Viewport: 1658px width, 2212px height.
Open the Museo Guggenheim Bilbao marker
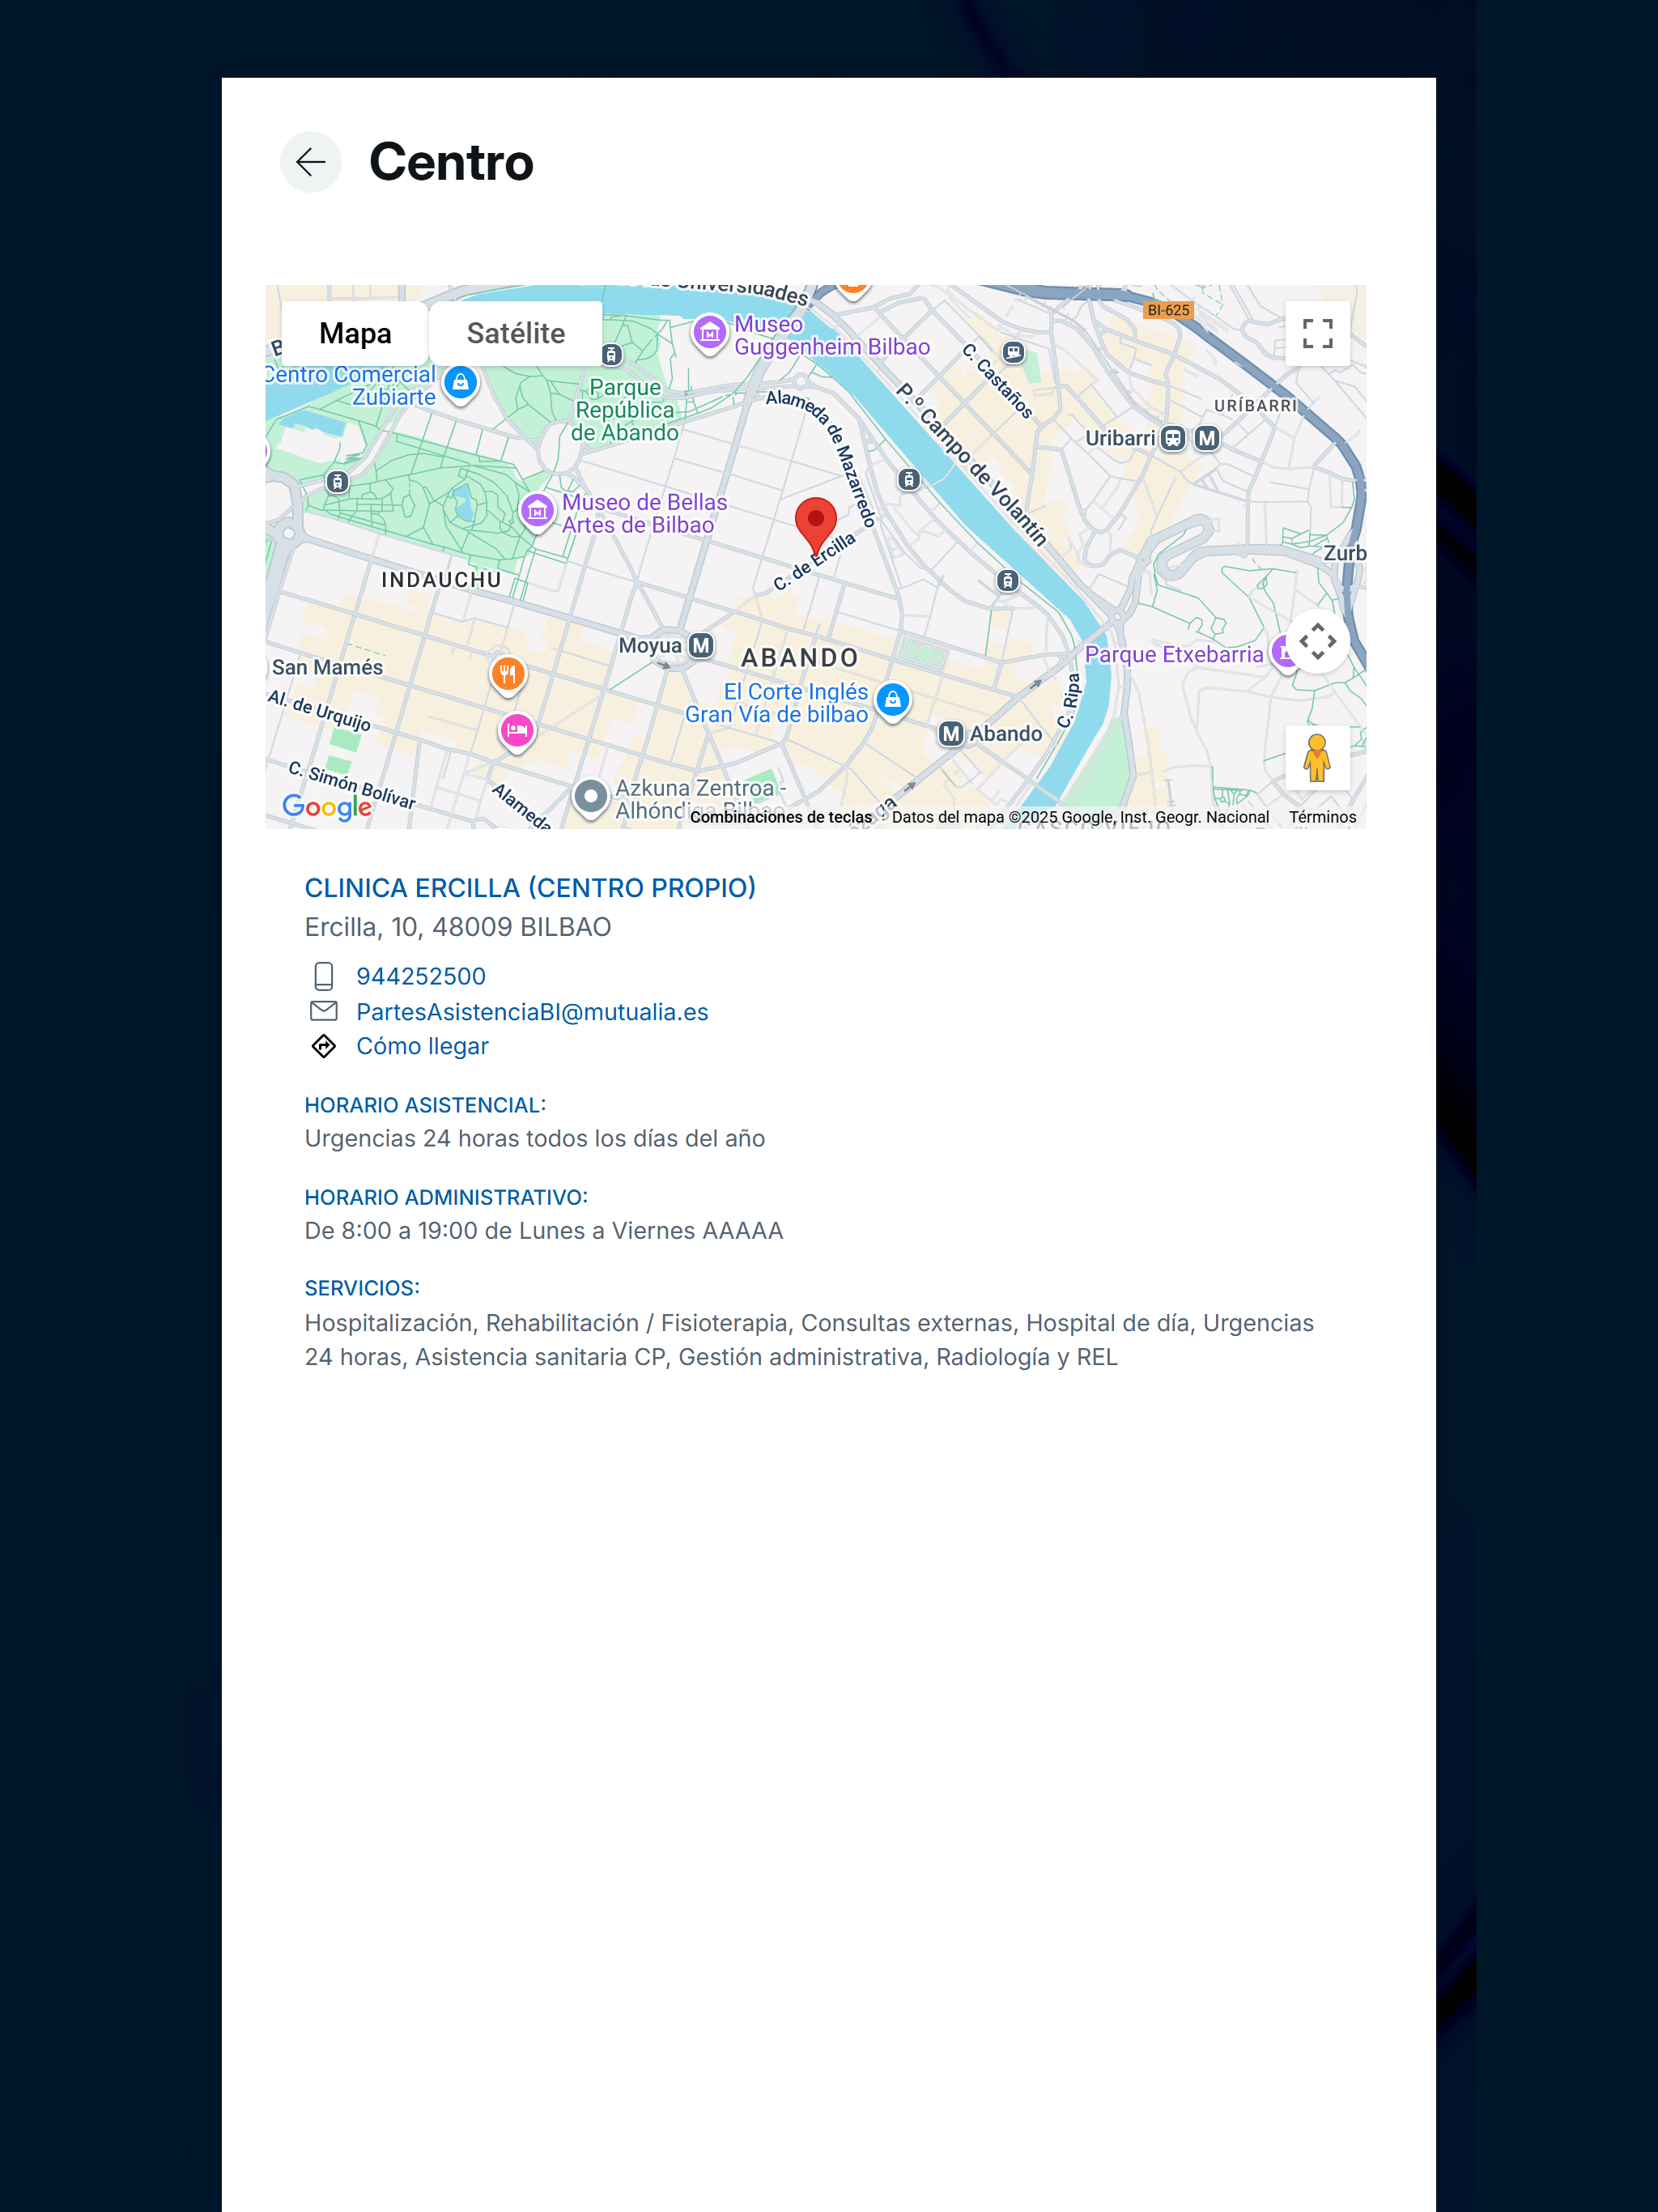point(710,333)
